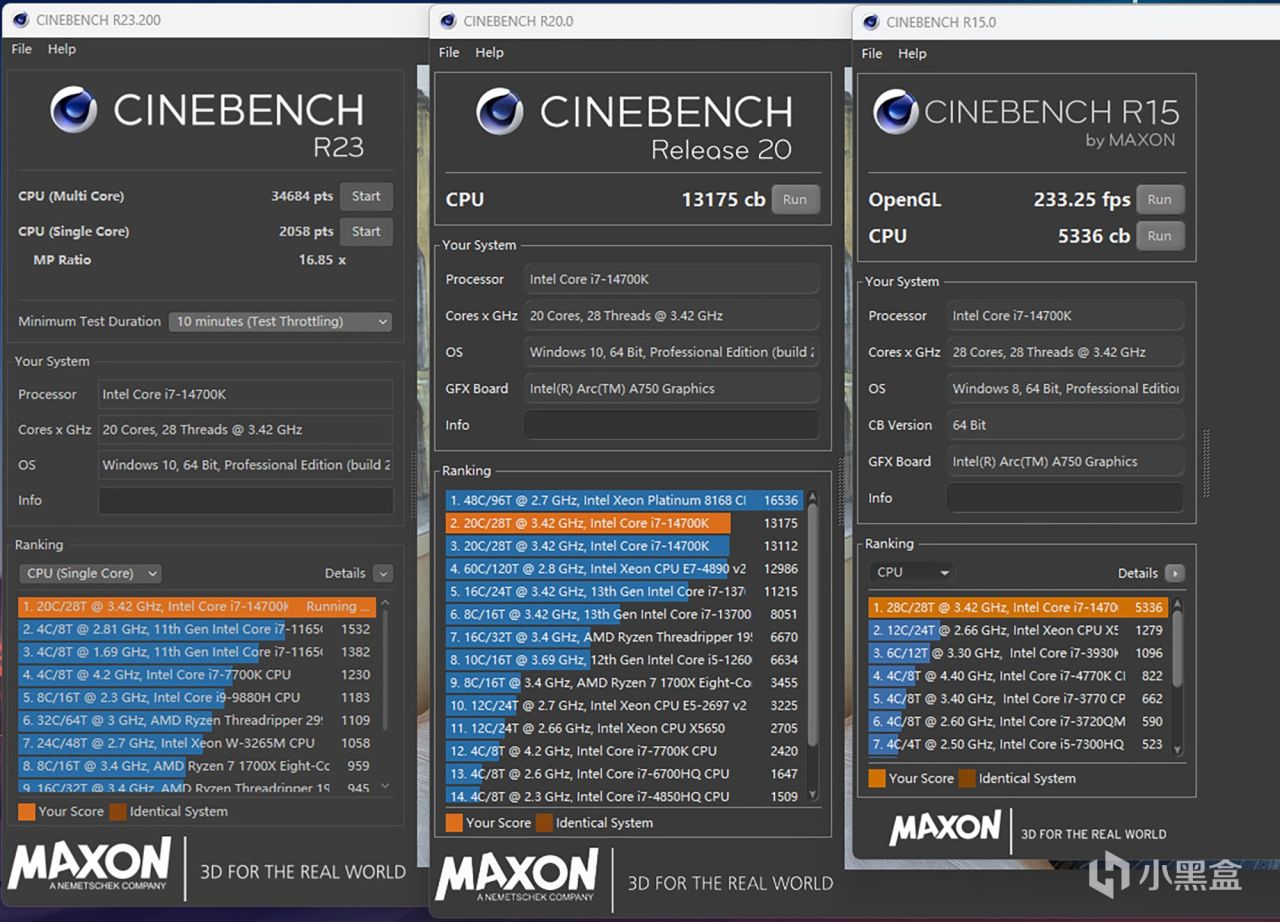Viewport: 1280px width, 922px height.
Task: Click the orange Your Score swatch in R23
Action: 27,812
